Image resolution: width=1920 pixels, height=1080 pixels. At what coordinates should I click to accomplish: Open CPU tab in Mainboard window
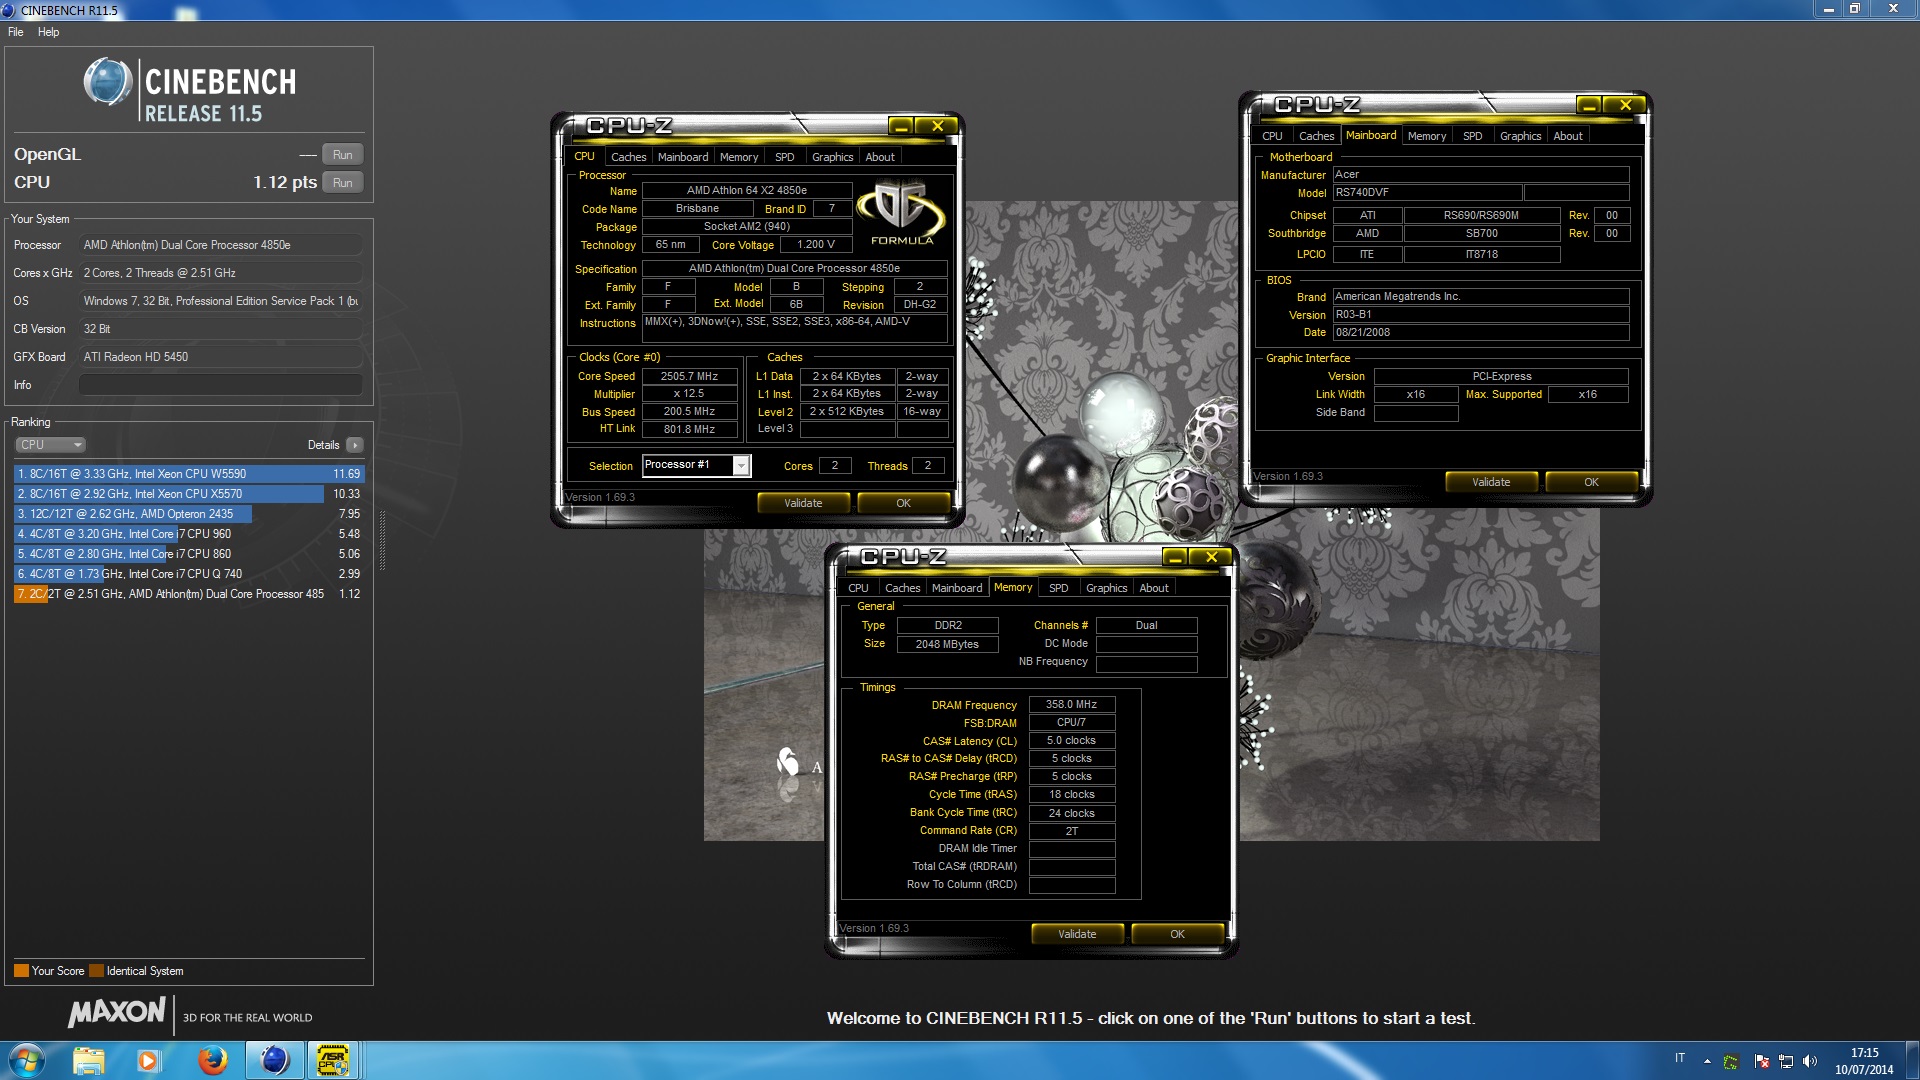[x=1272, y=136]
